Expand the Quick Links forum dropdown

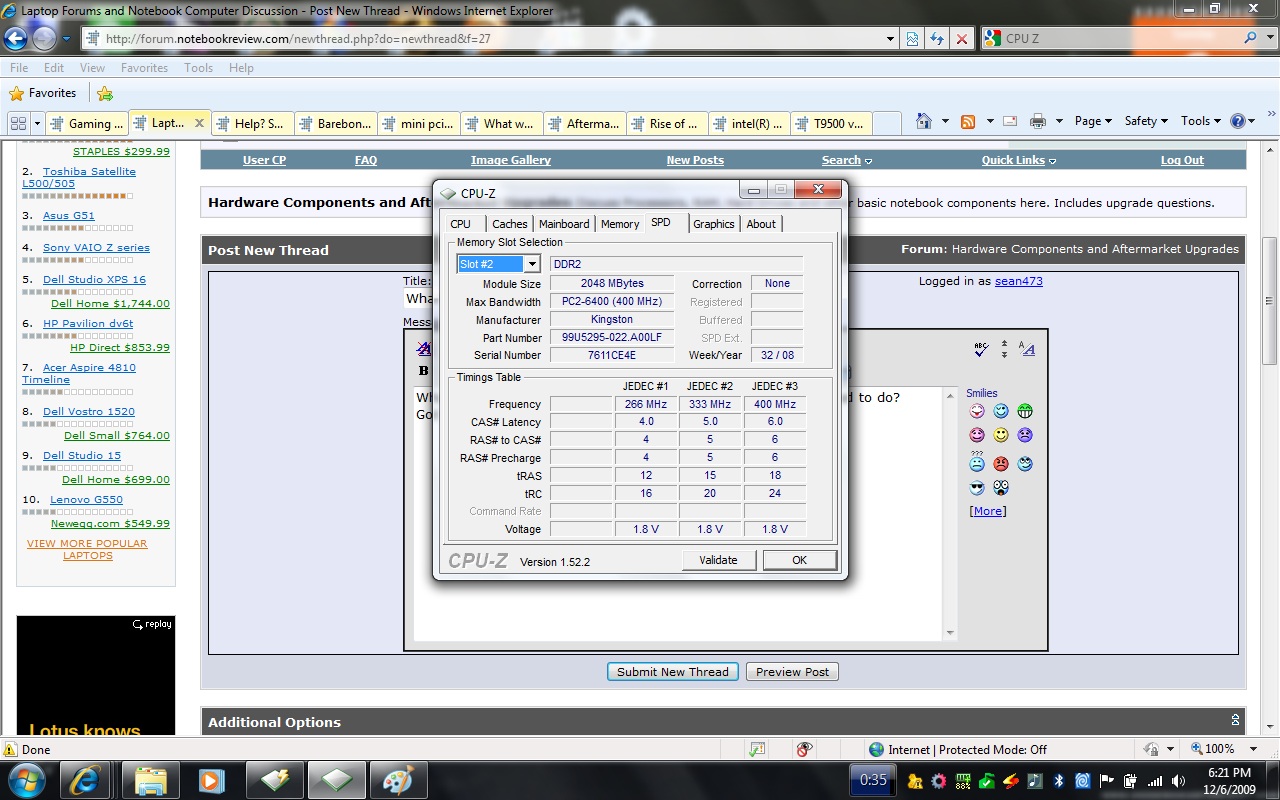point(1019,160)
